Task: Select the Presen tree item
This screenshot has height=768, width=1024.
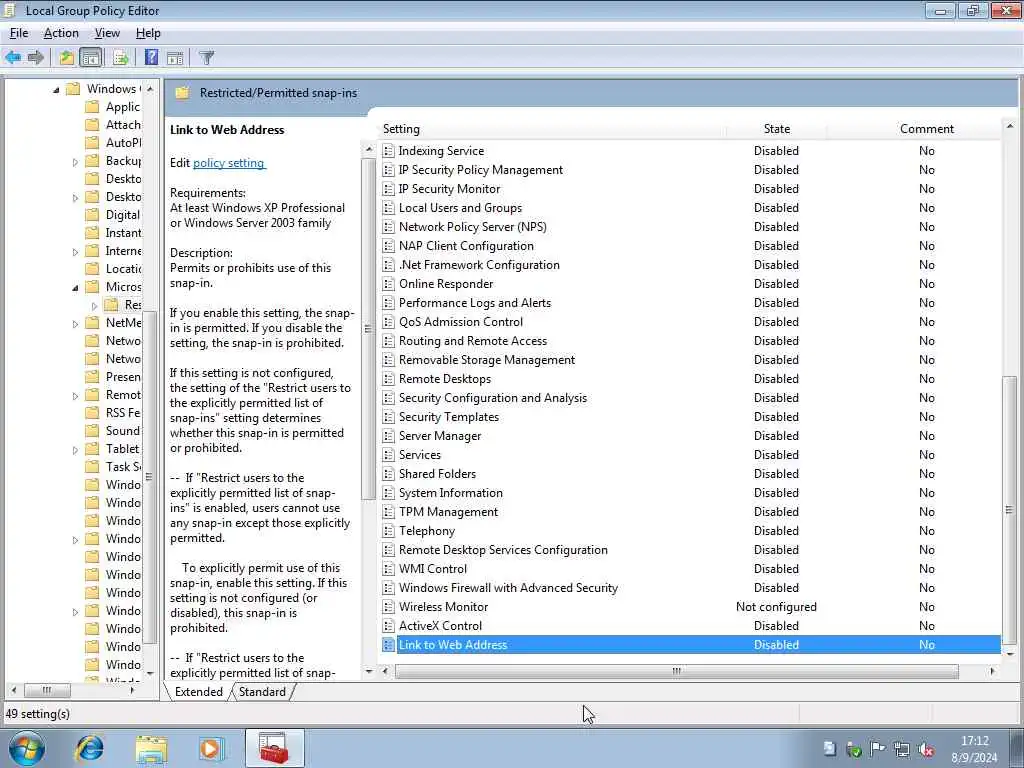Action: (x=123, y=377)
